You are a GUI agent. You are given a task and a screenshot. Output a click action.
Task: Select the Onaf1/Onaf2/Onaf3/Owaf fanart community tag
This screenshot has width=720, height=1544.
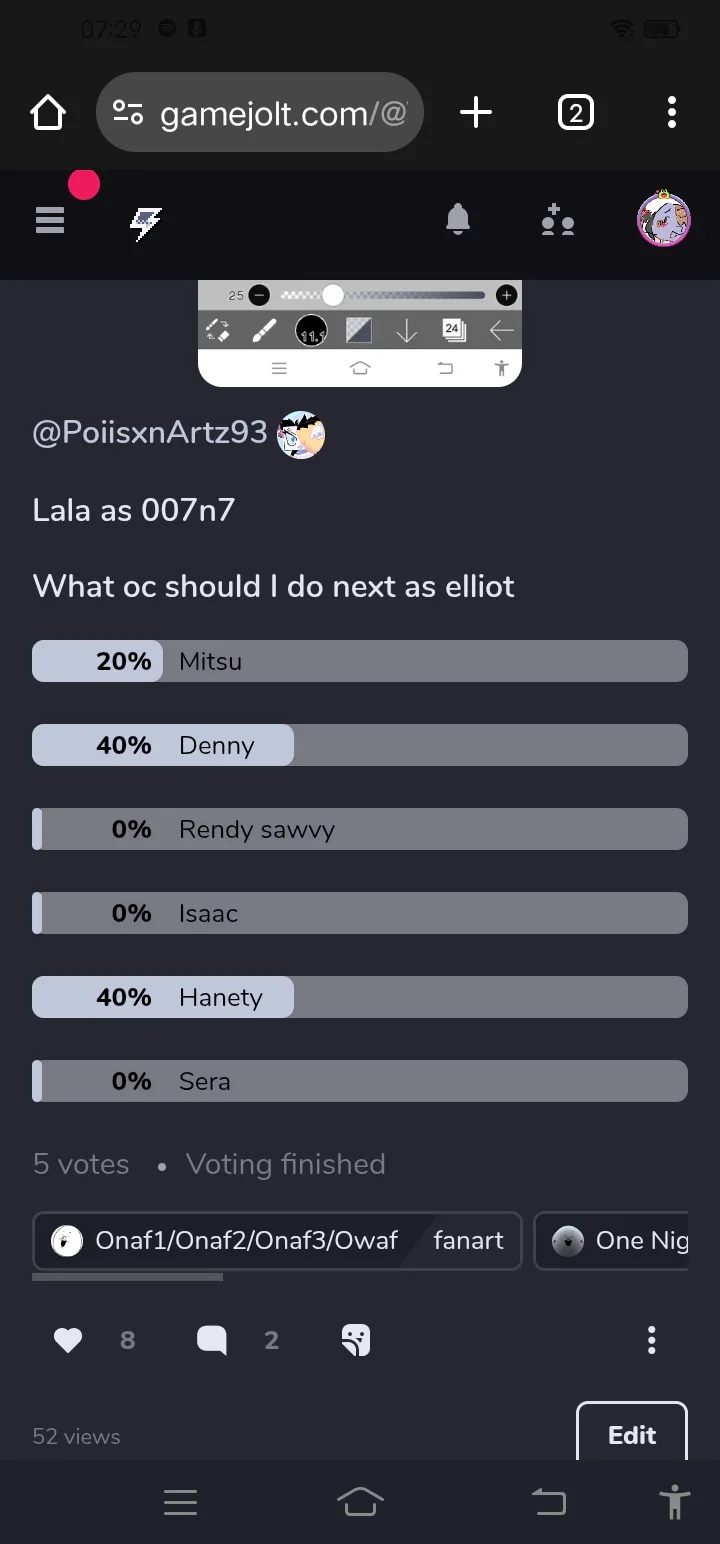tap(277, 1241)
